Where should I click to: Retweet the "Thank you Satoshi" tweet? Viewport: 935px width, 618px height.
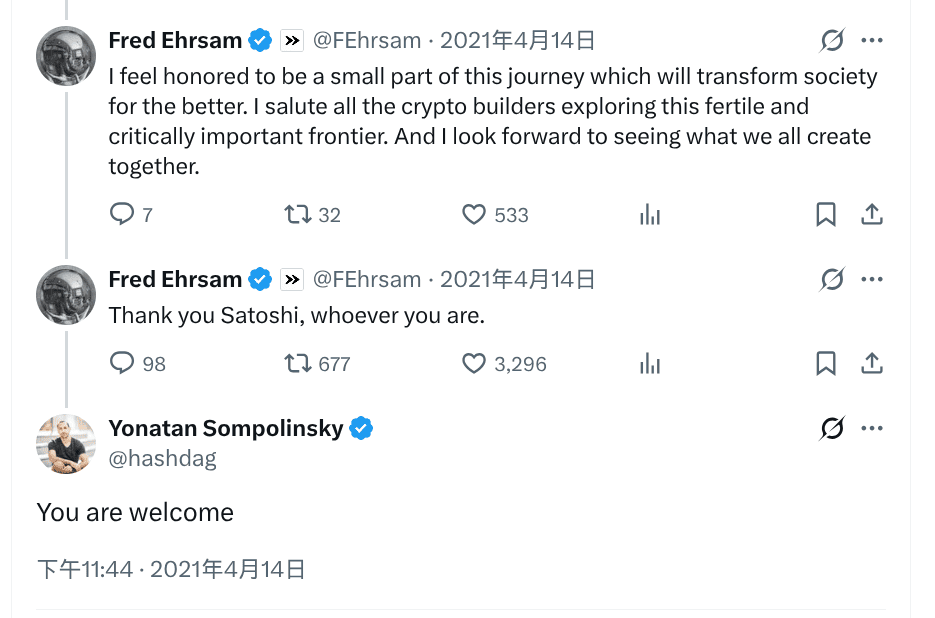[x=298, y=363]
